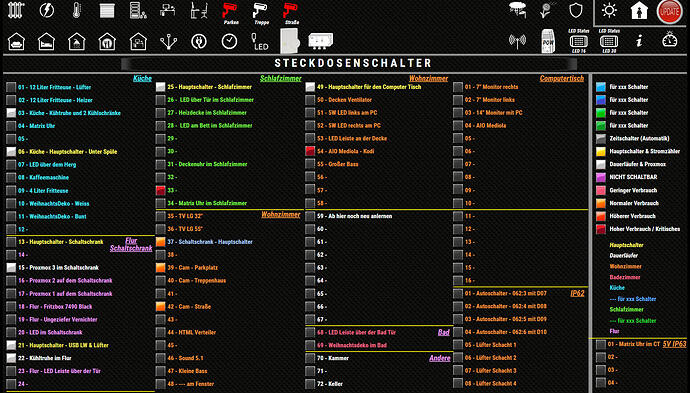The image size is (690, 393).
Task: Open the power plug socket icon
Action: (x=199, y=42)
